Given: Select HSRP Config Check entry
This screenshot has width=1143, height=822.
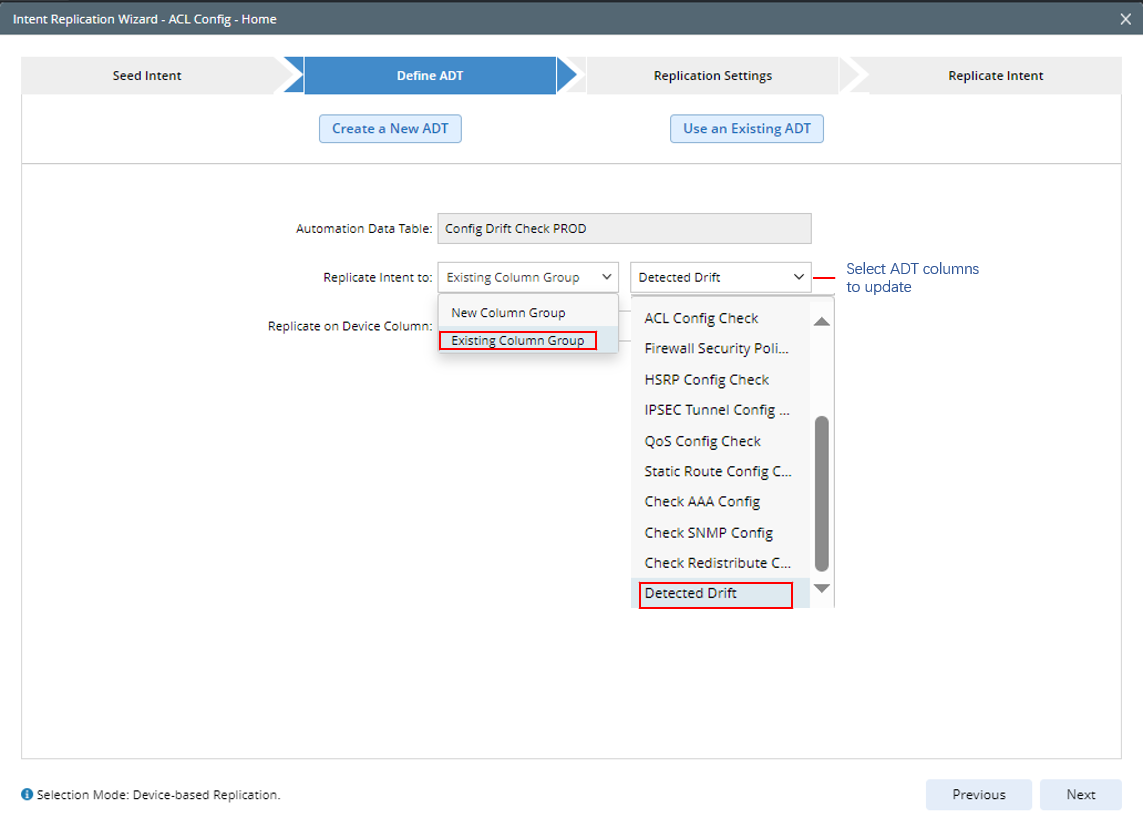Looking at the screenshot, I should (x=706, y=380).
